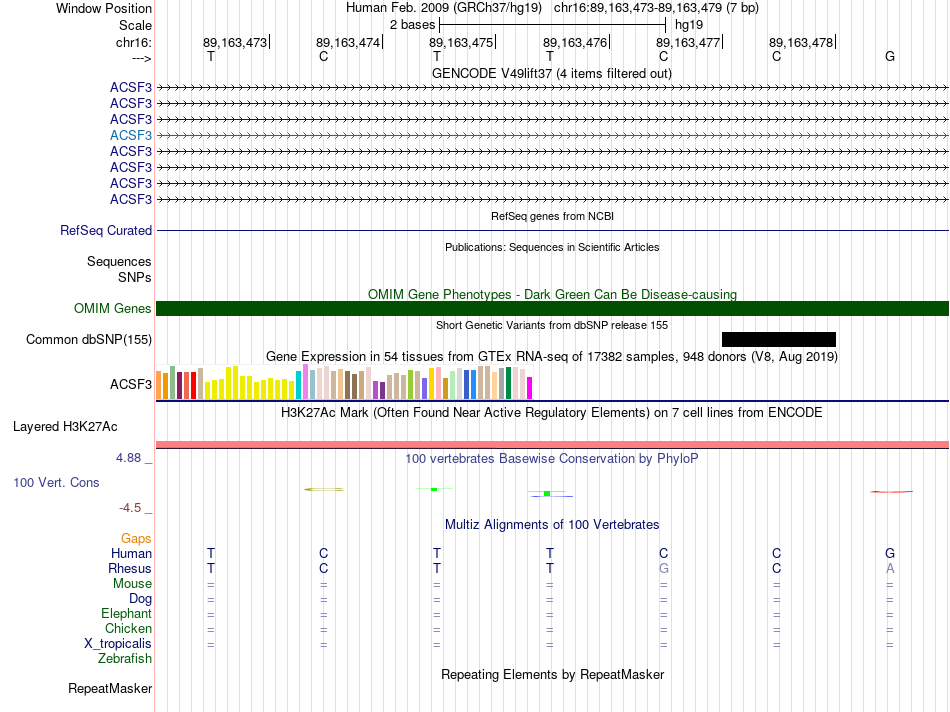
Task: Open '100 vertebrates Basewise Conservation by PhyloP' title
Action: point(552,459)
